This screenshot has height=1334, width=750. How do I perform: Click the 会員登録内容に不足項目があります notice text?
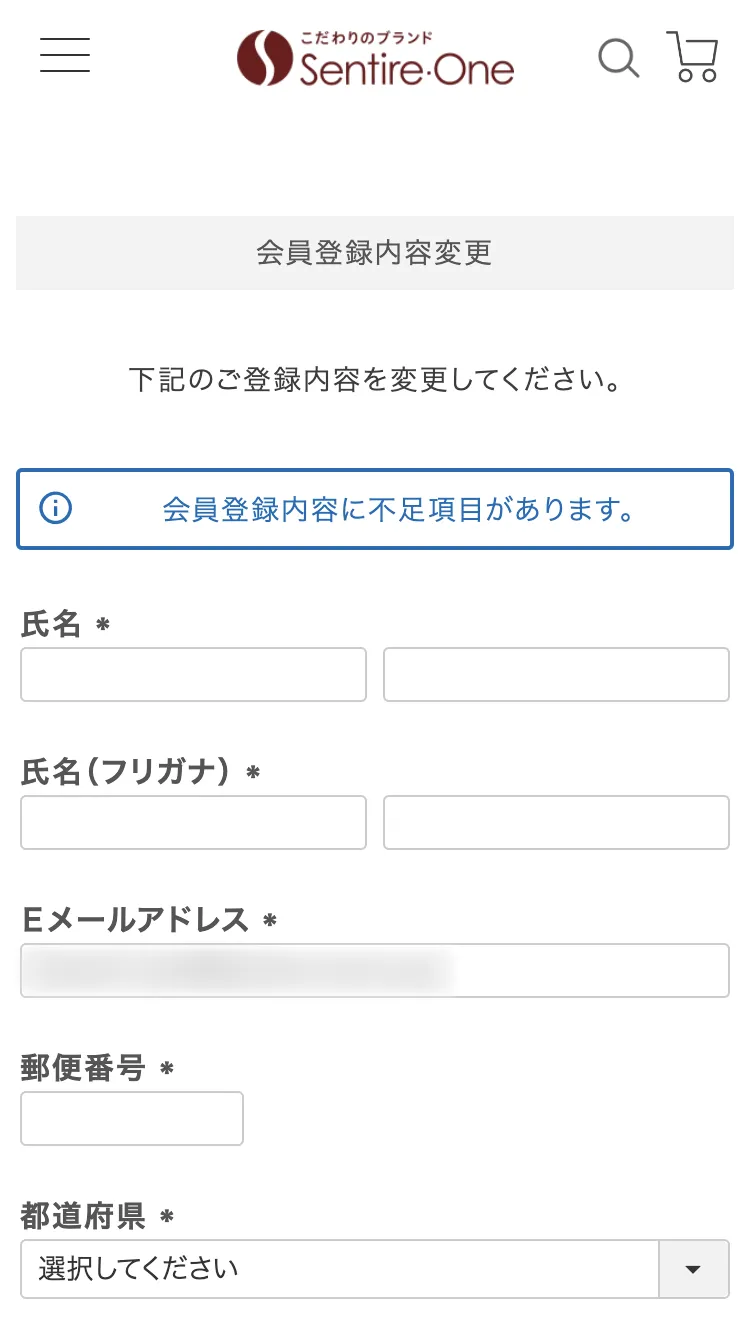(399, 509)
